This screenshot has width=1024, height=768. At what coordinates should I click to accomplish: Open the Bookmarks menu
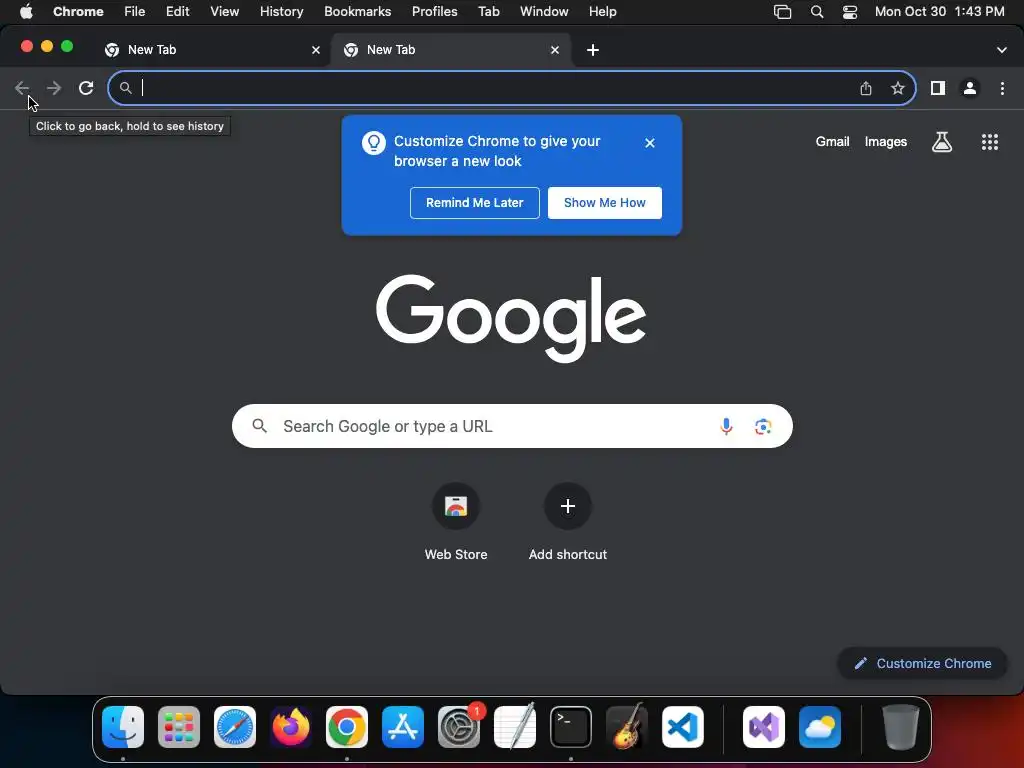pyautogui.click(x=357, y=12)
